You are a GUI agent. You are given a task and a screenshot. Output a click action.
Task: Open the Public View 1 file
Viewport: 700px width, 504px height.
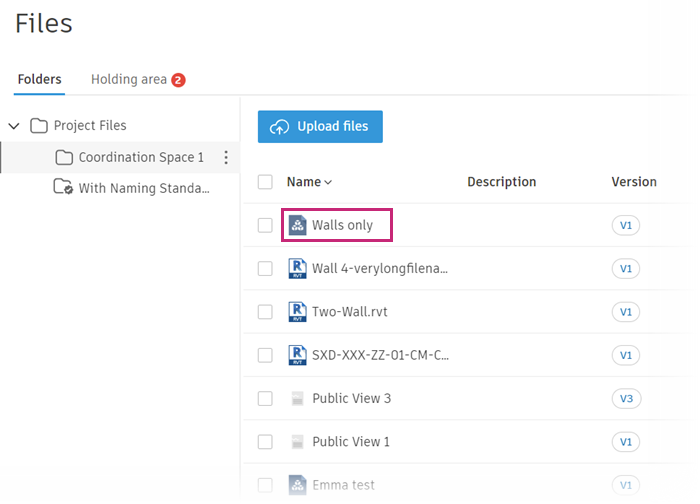tap(351, 442)
